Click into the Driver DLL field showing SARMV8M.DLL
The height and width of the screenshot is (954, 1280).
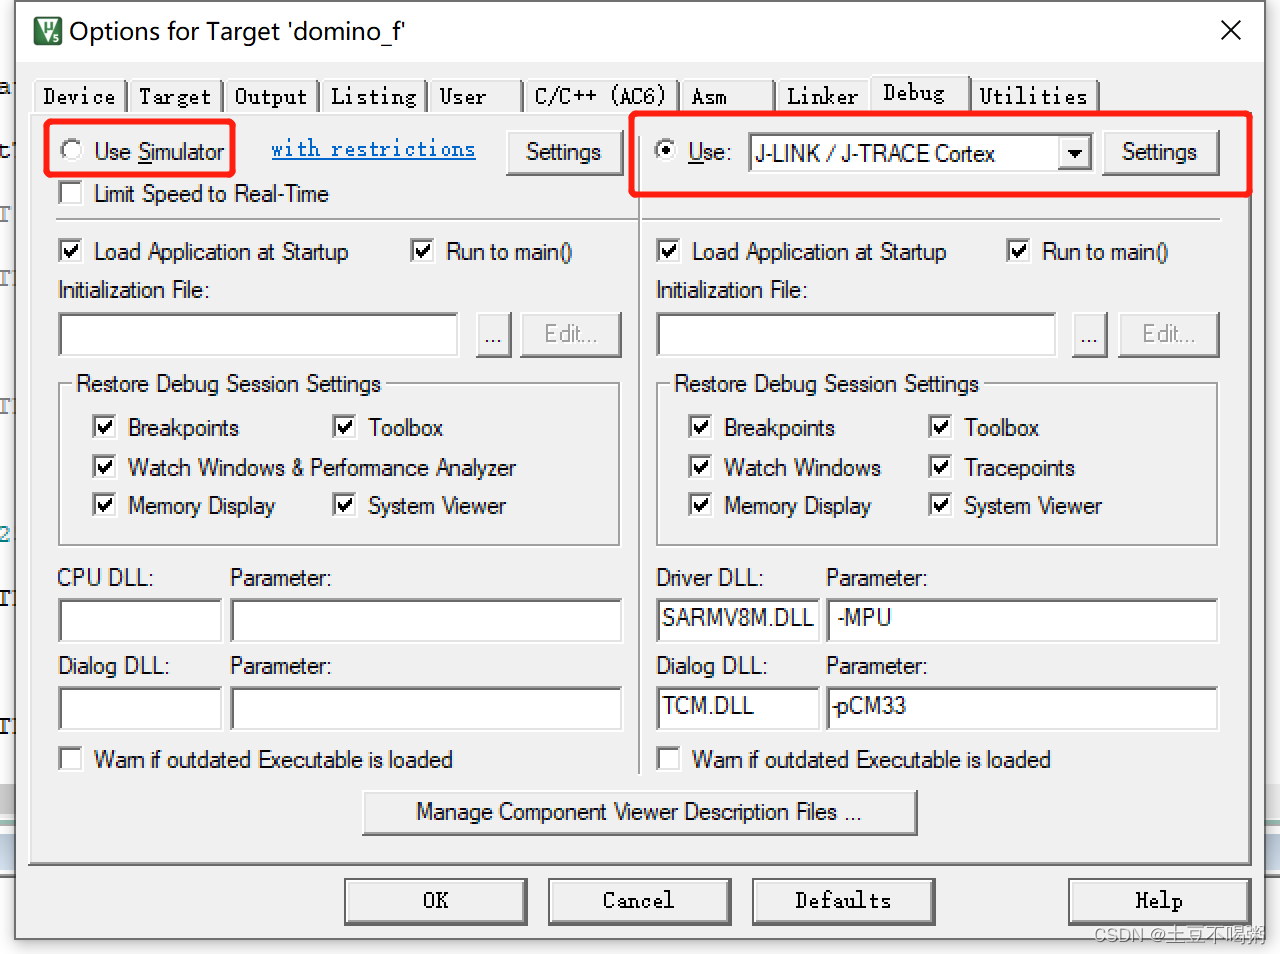pyautogui.click(x=737, y=619)
